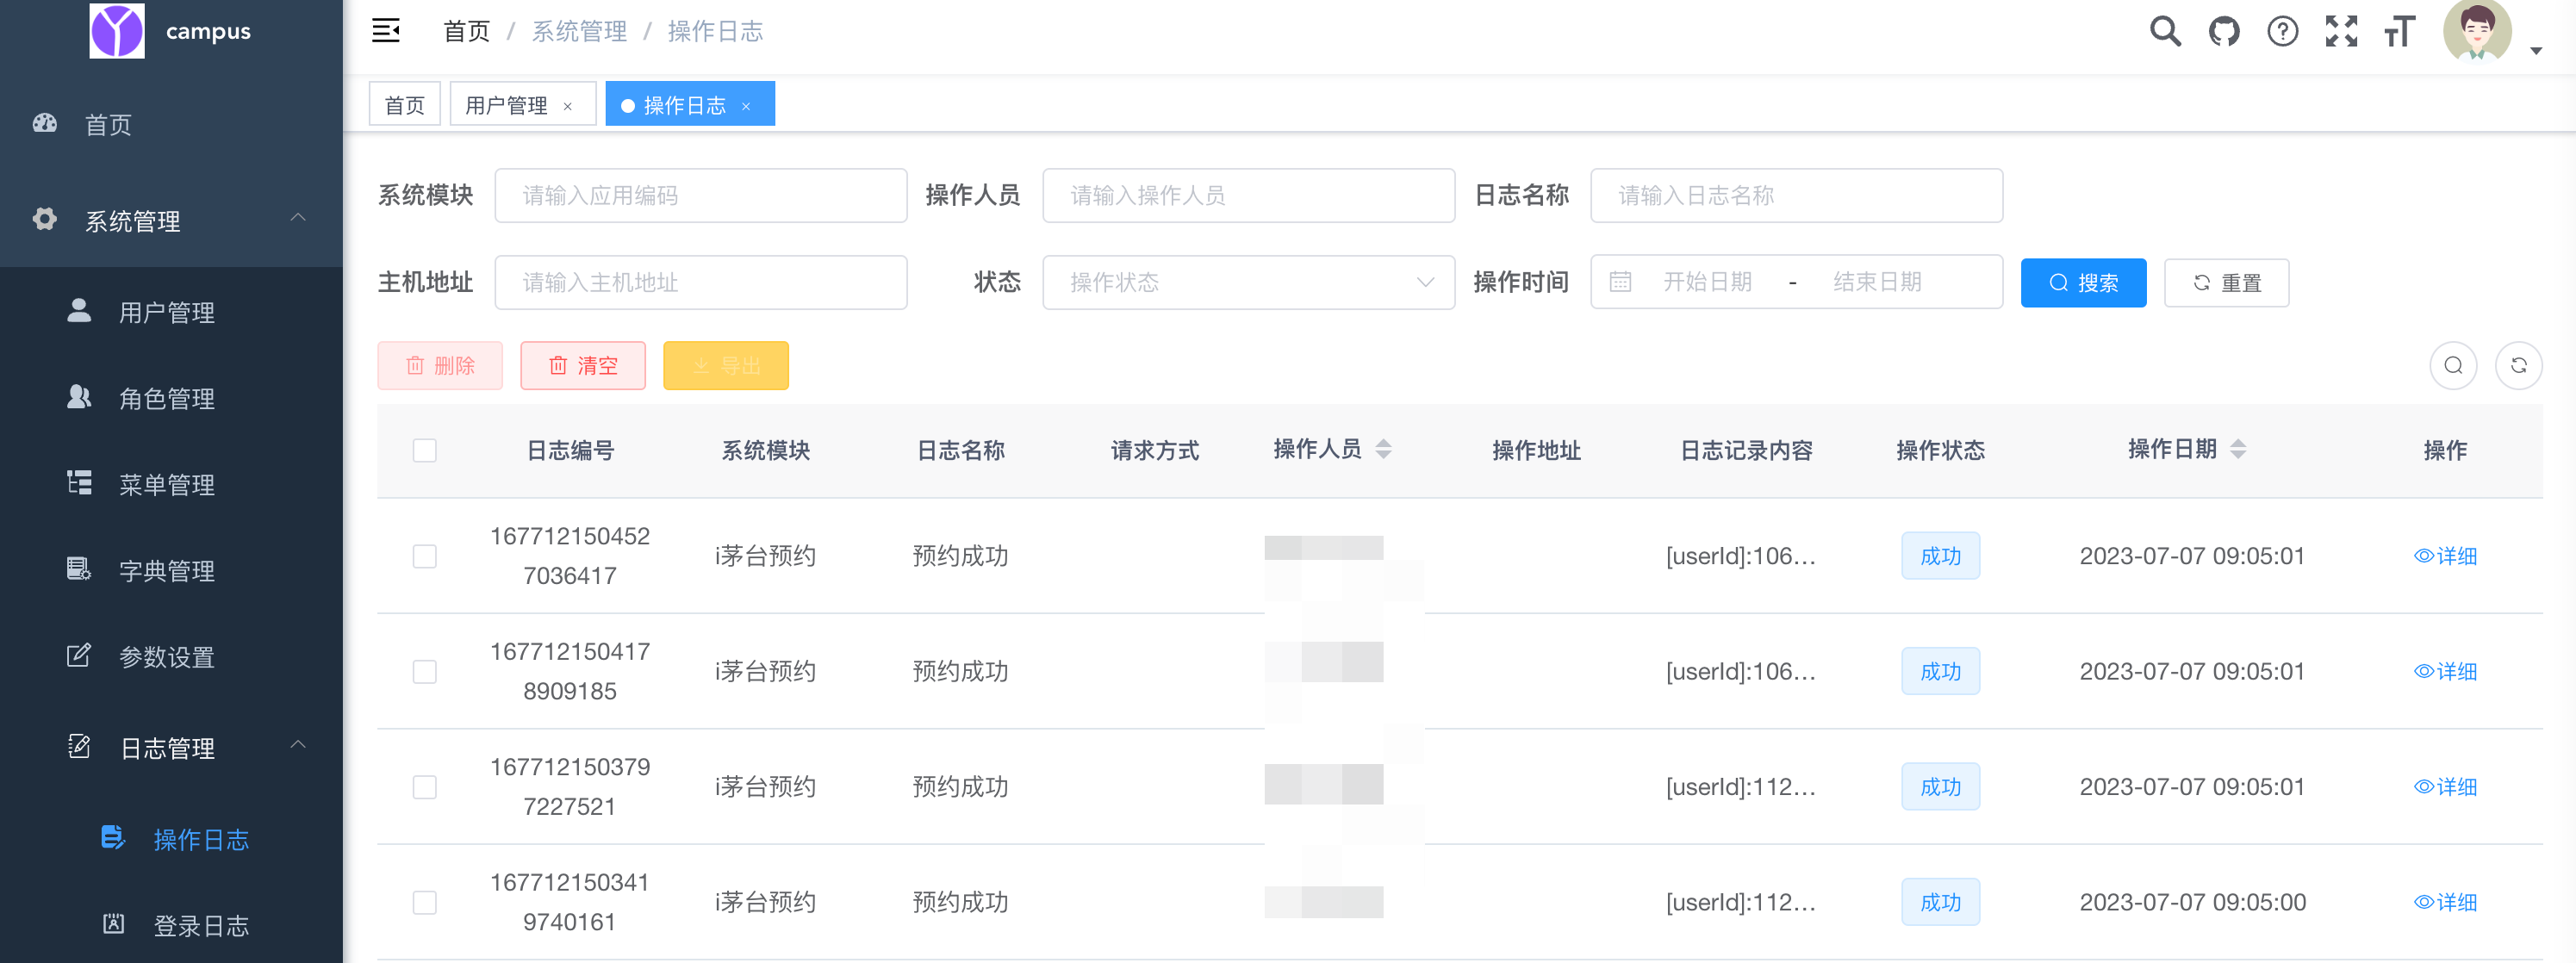The height and width of the screenshot is (963, 2576).
Task: Open 详细 details of the first log entry
Action: click(x=2446, y=556)
